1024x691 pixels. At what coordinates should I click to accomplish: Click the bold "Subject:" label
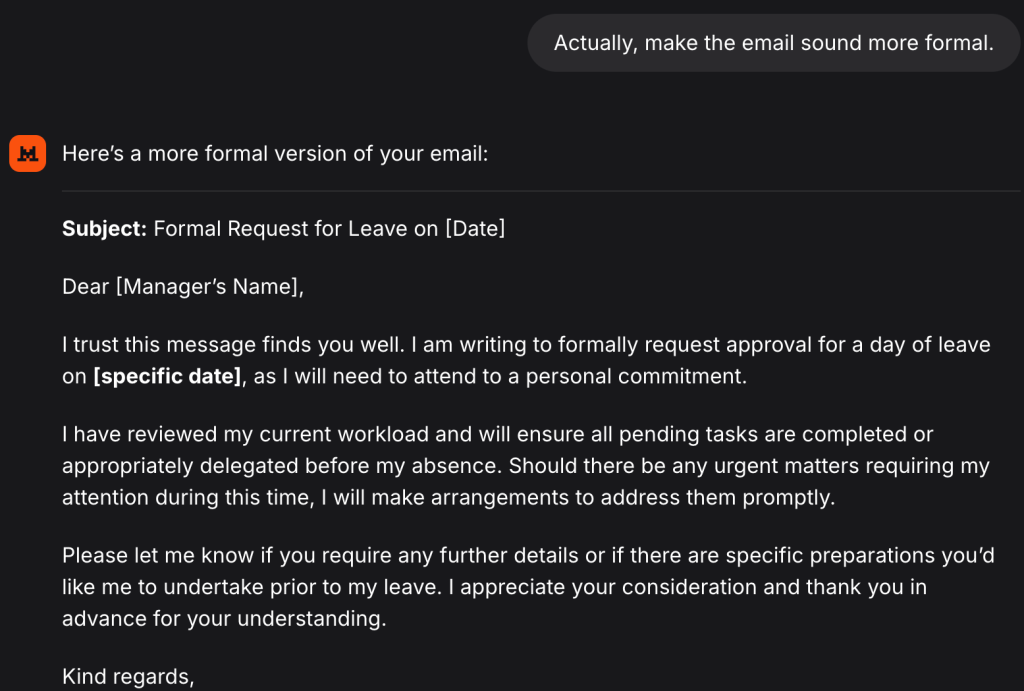[104, 228]
